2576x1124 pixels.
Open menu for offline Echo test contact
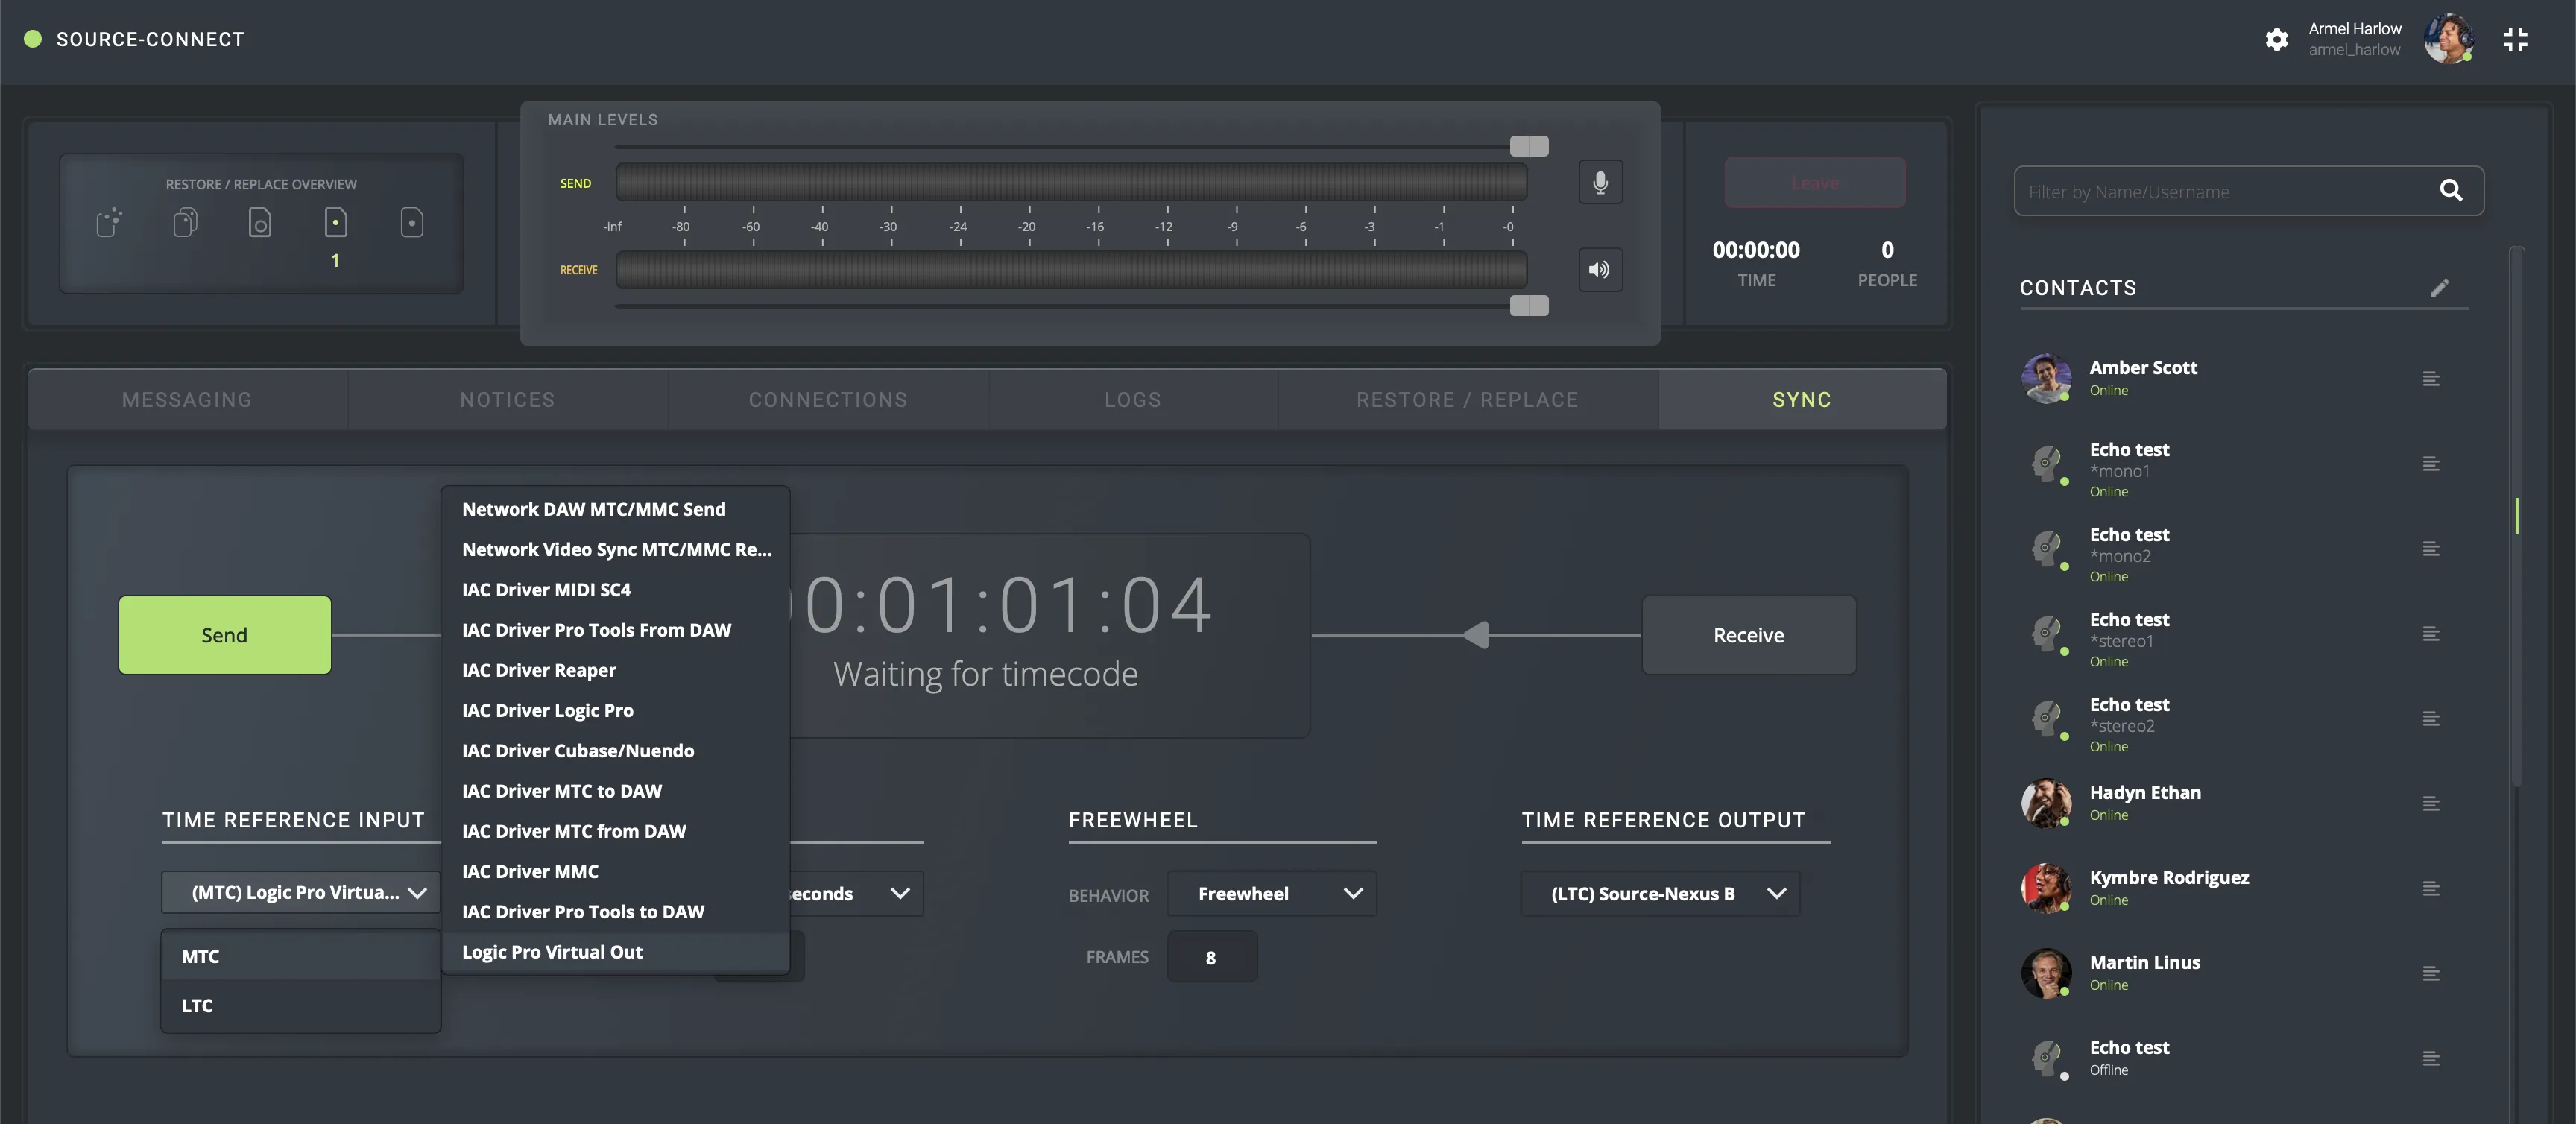[2431, 1059]
